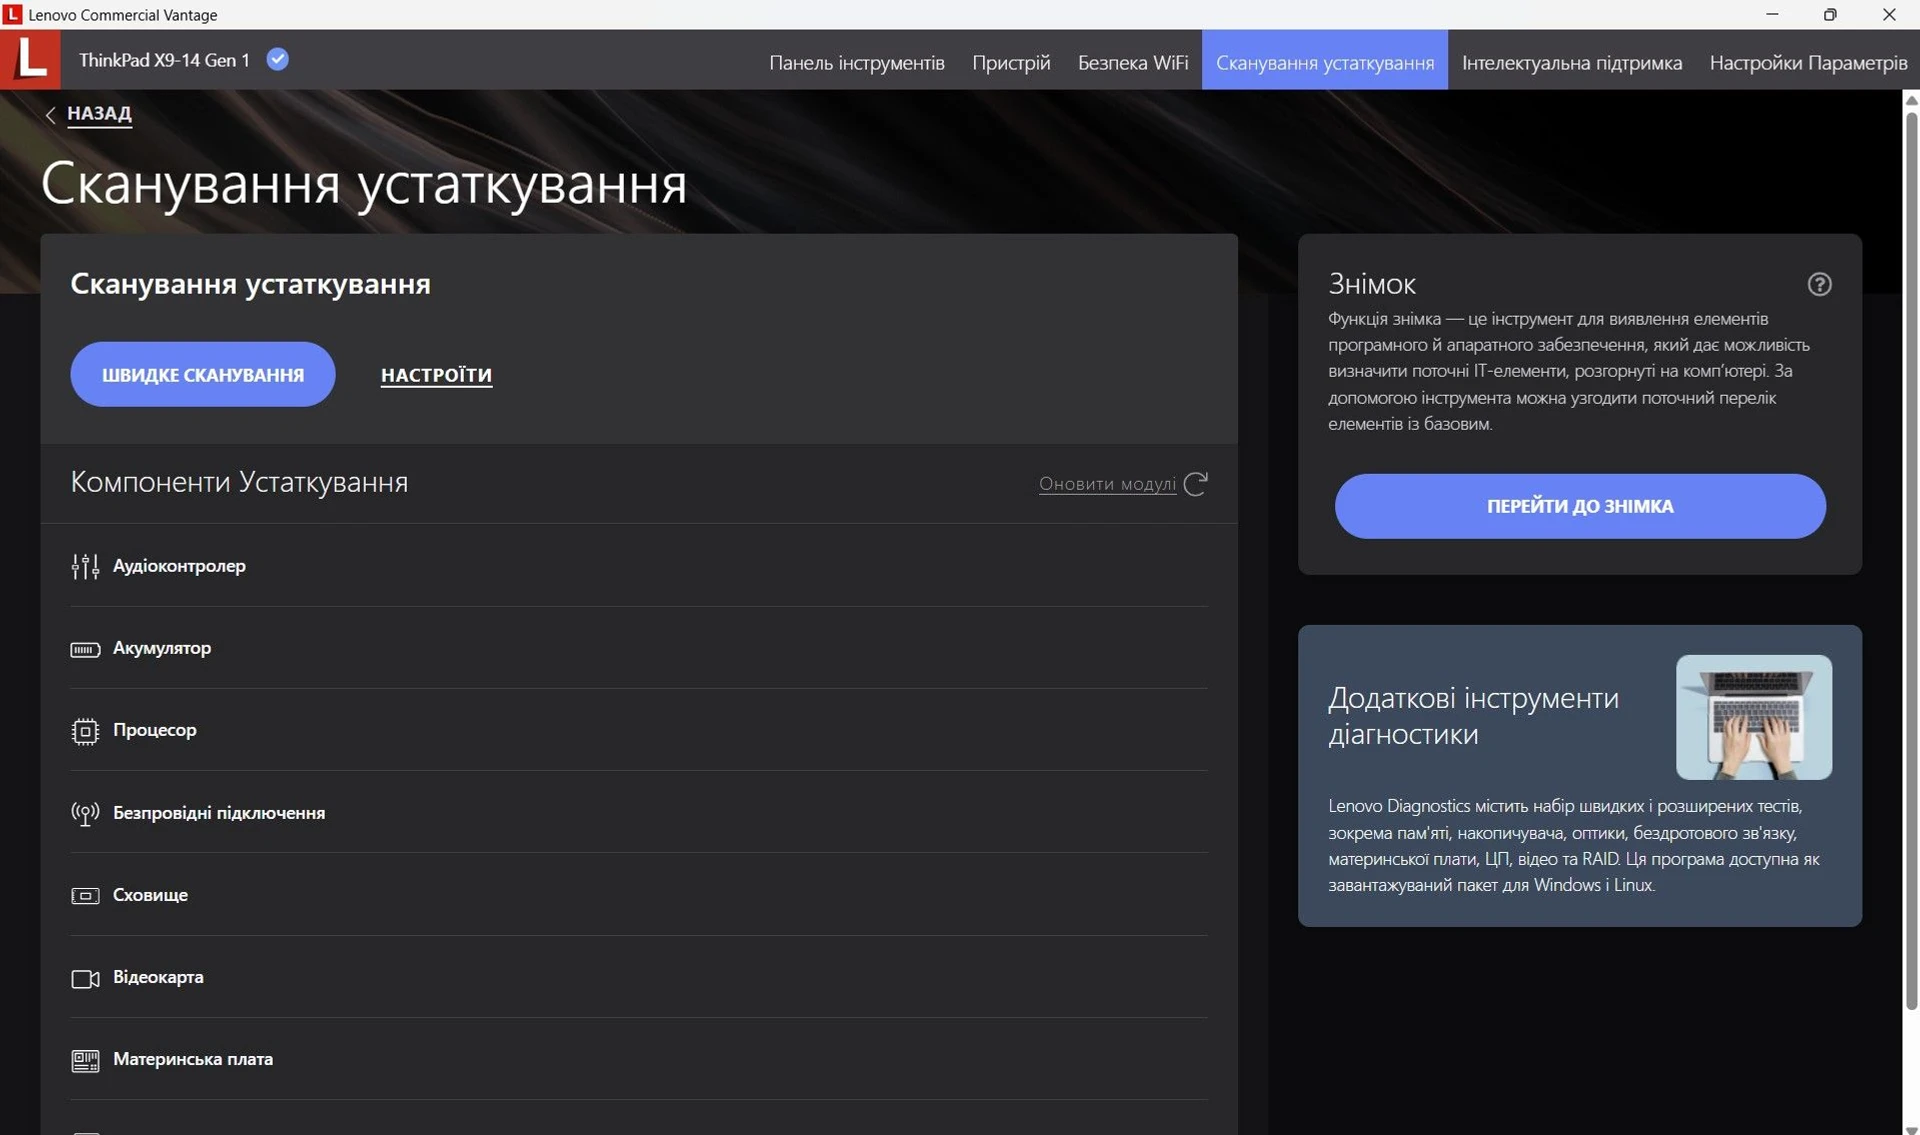The image size is (1920, 1135).
Task: Open the help question mark in Знімок panel
Action: click(x=1819, y=284)
